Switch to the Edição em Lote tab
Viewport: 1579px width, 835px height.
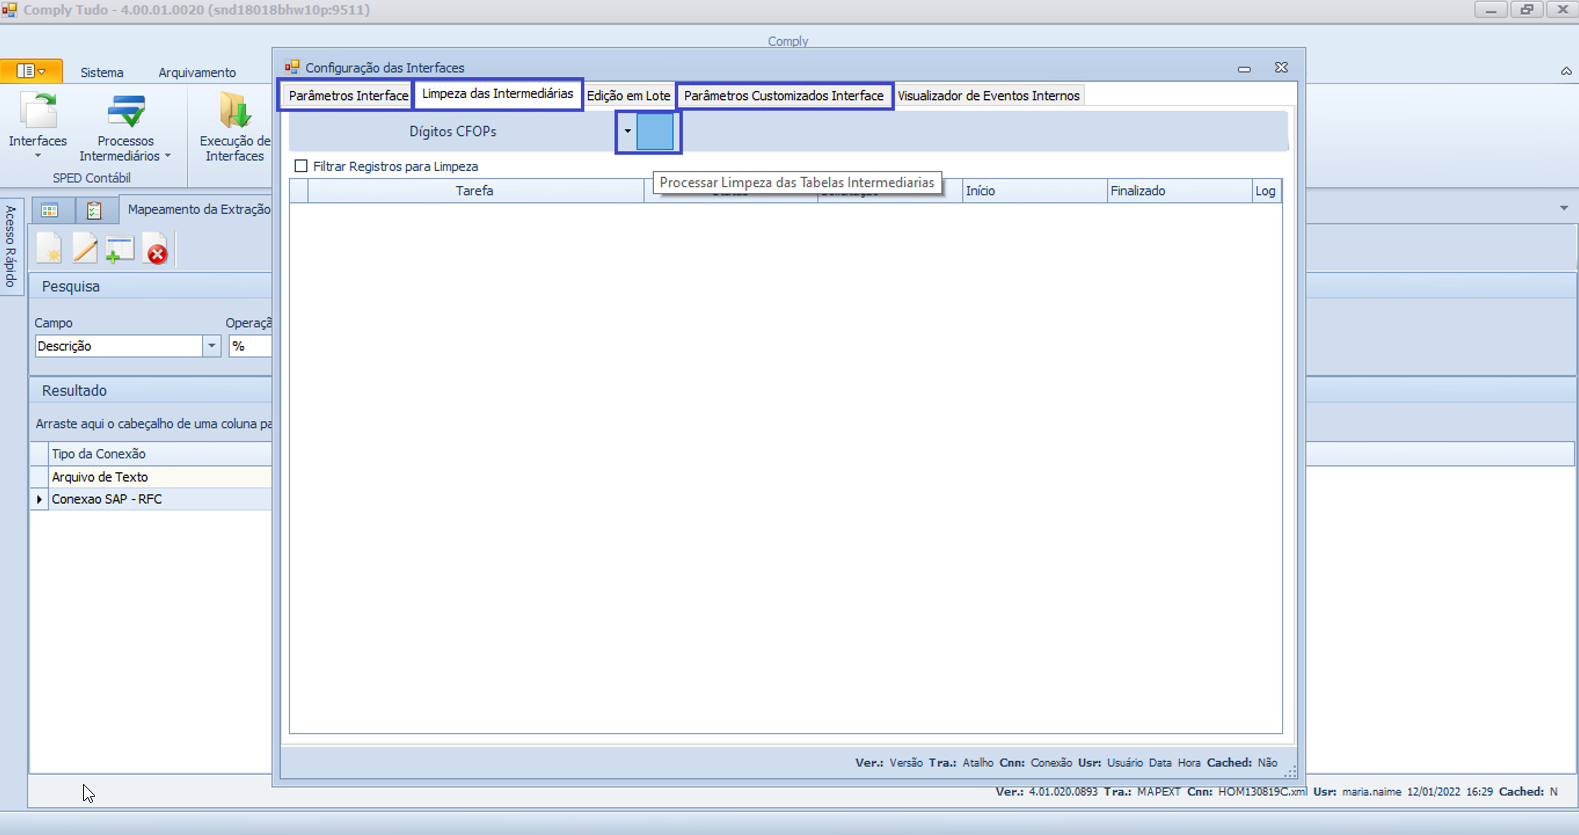[x=628, y=96]
